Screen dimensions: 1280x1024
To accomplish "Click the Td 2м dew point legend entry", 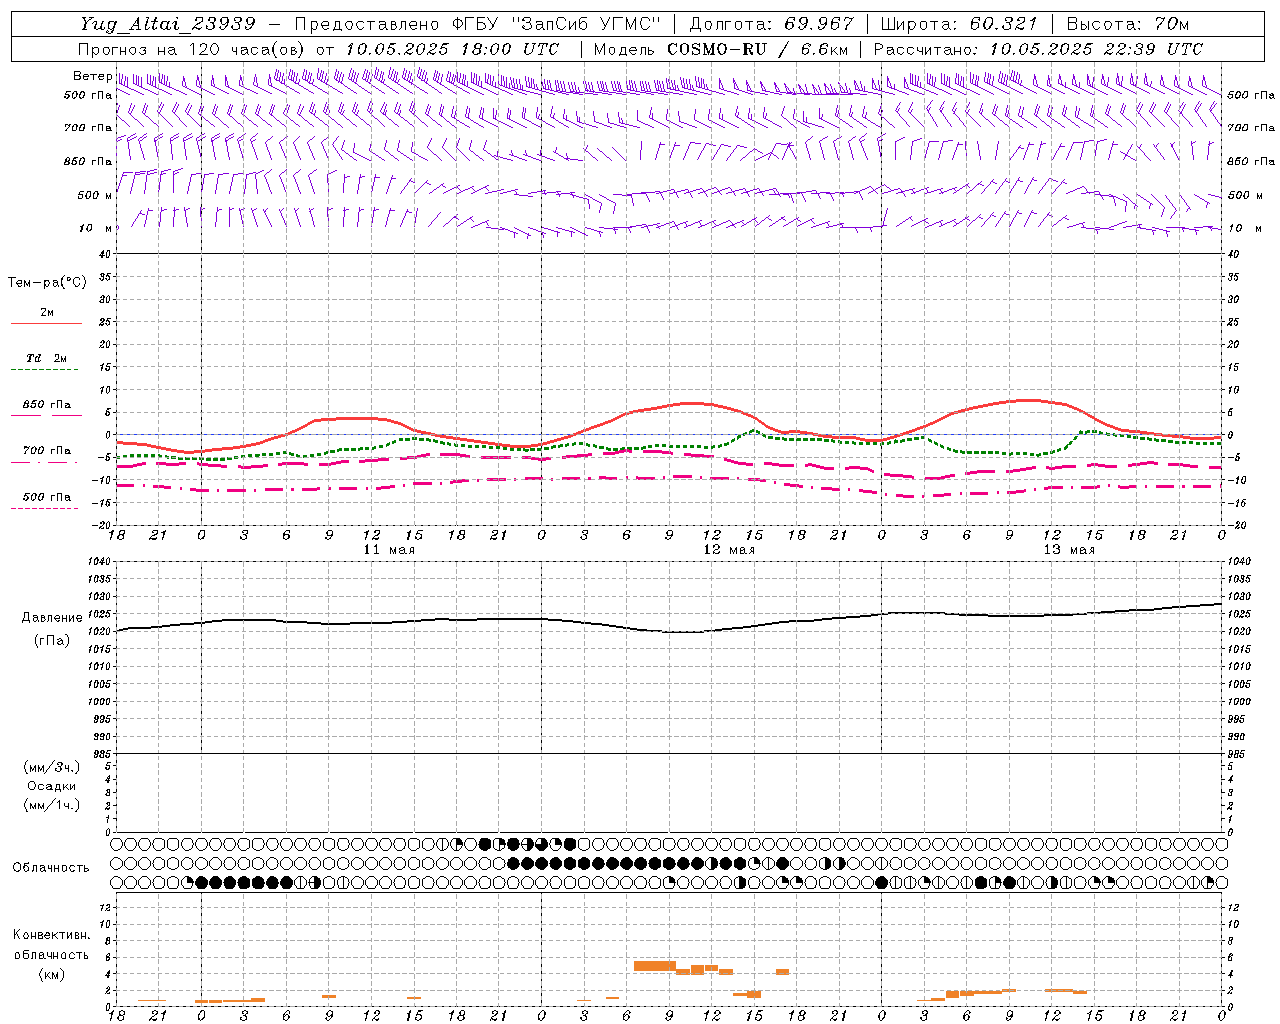I will coord(47,358).
